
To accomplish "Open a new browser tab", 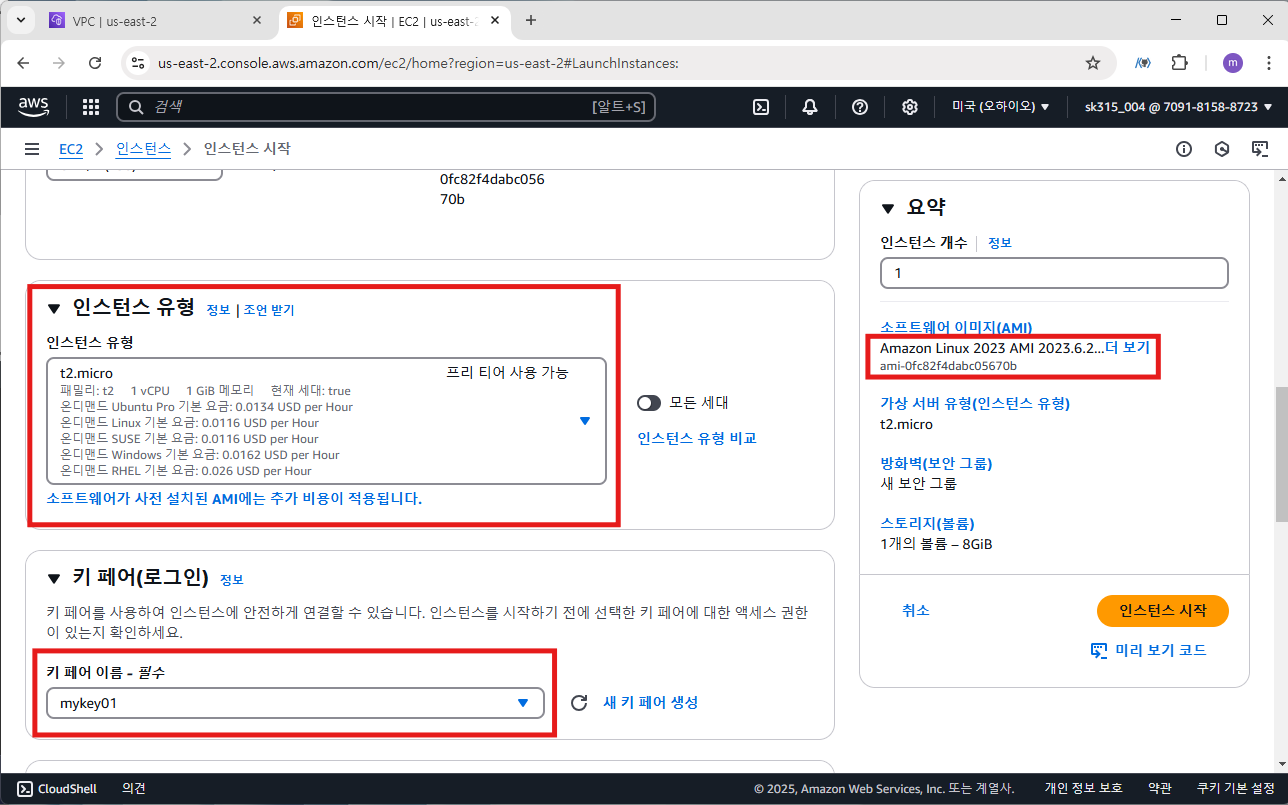I will pos(531,20).
